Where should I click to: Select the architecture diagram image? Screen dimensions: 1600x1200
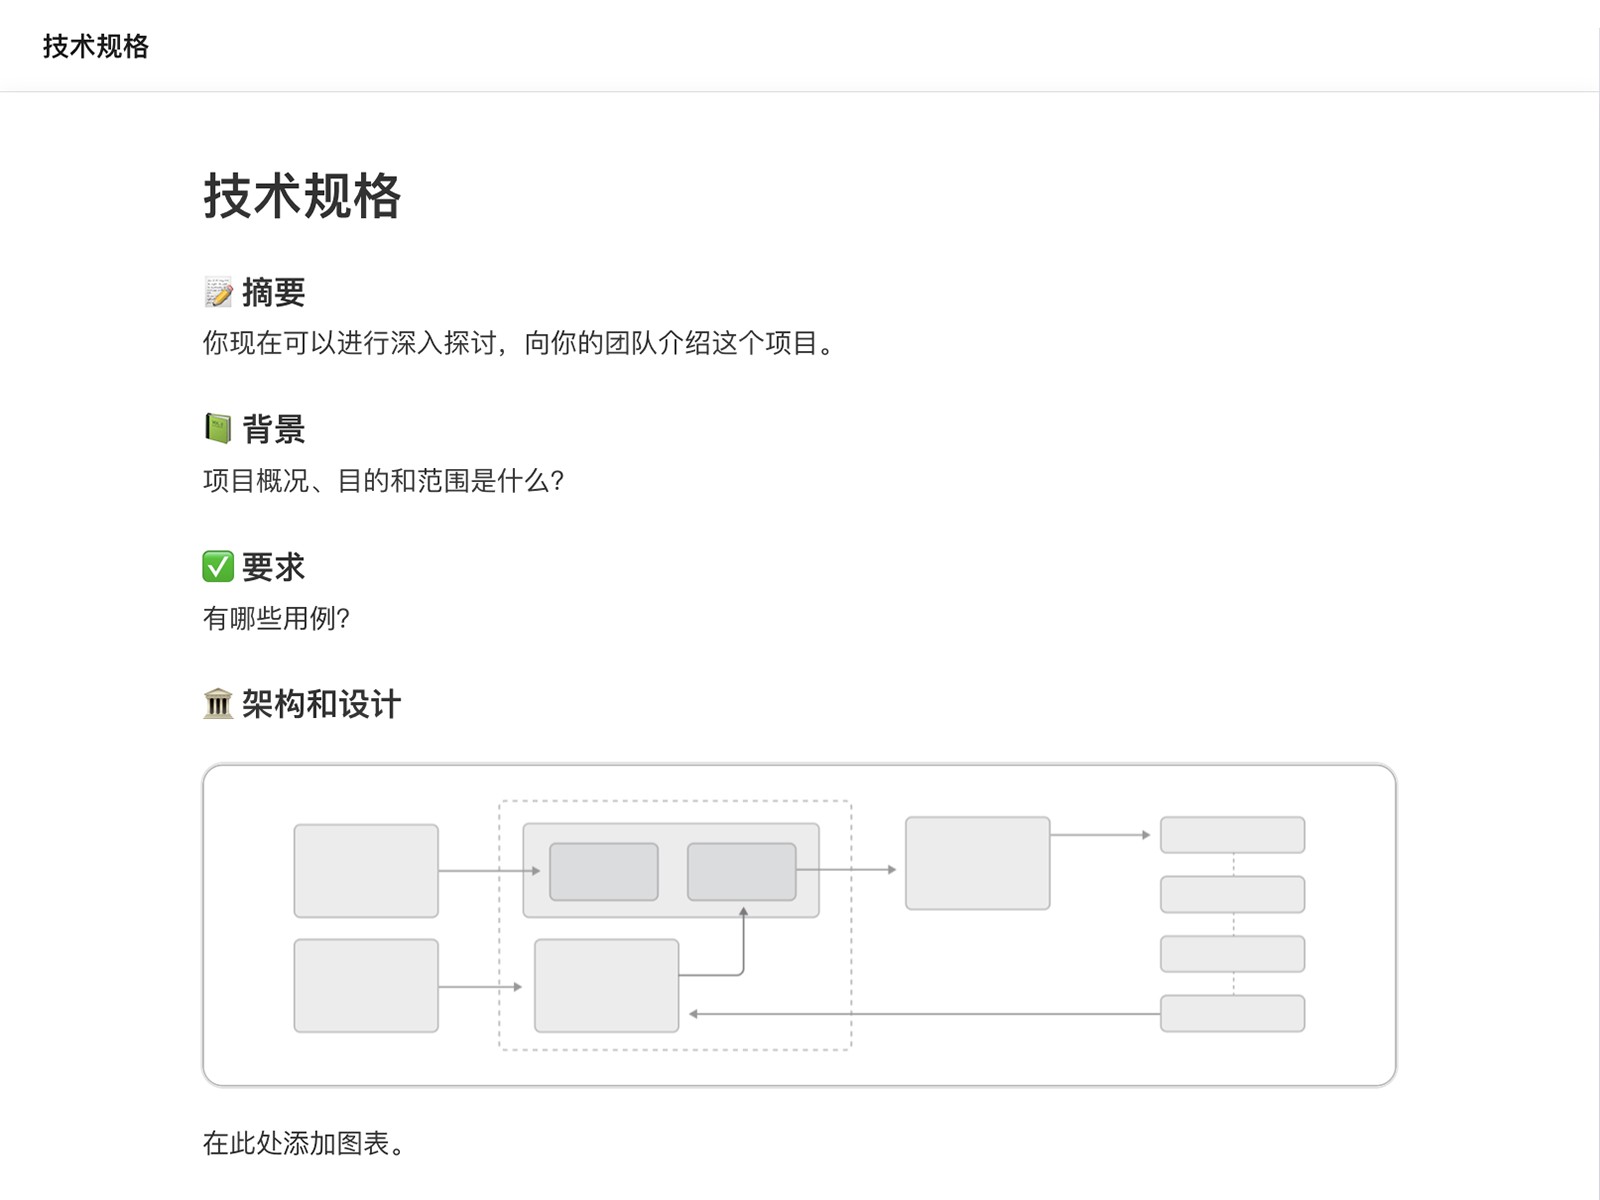click(799, 925)
